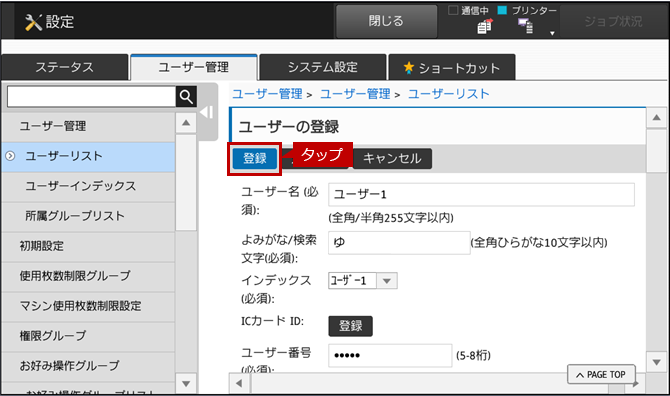Collapse the sidebar with the arrow handle

[x=207, y=112]
